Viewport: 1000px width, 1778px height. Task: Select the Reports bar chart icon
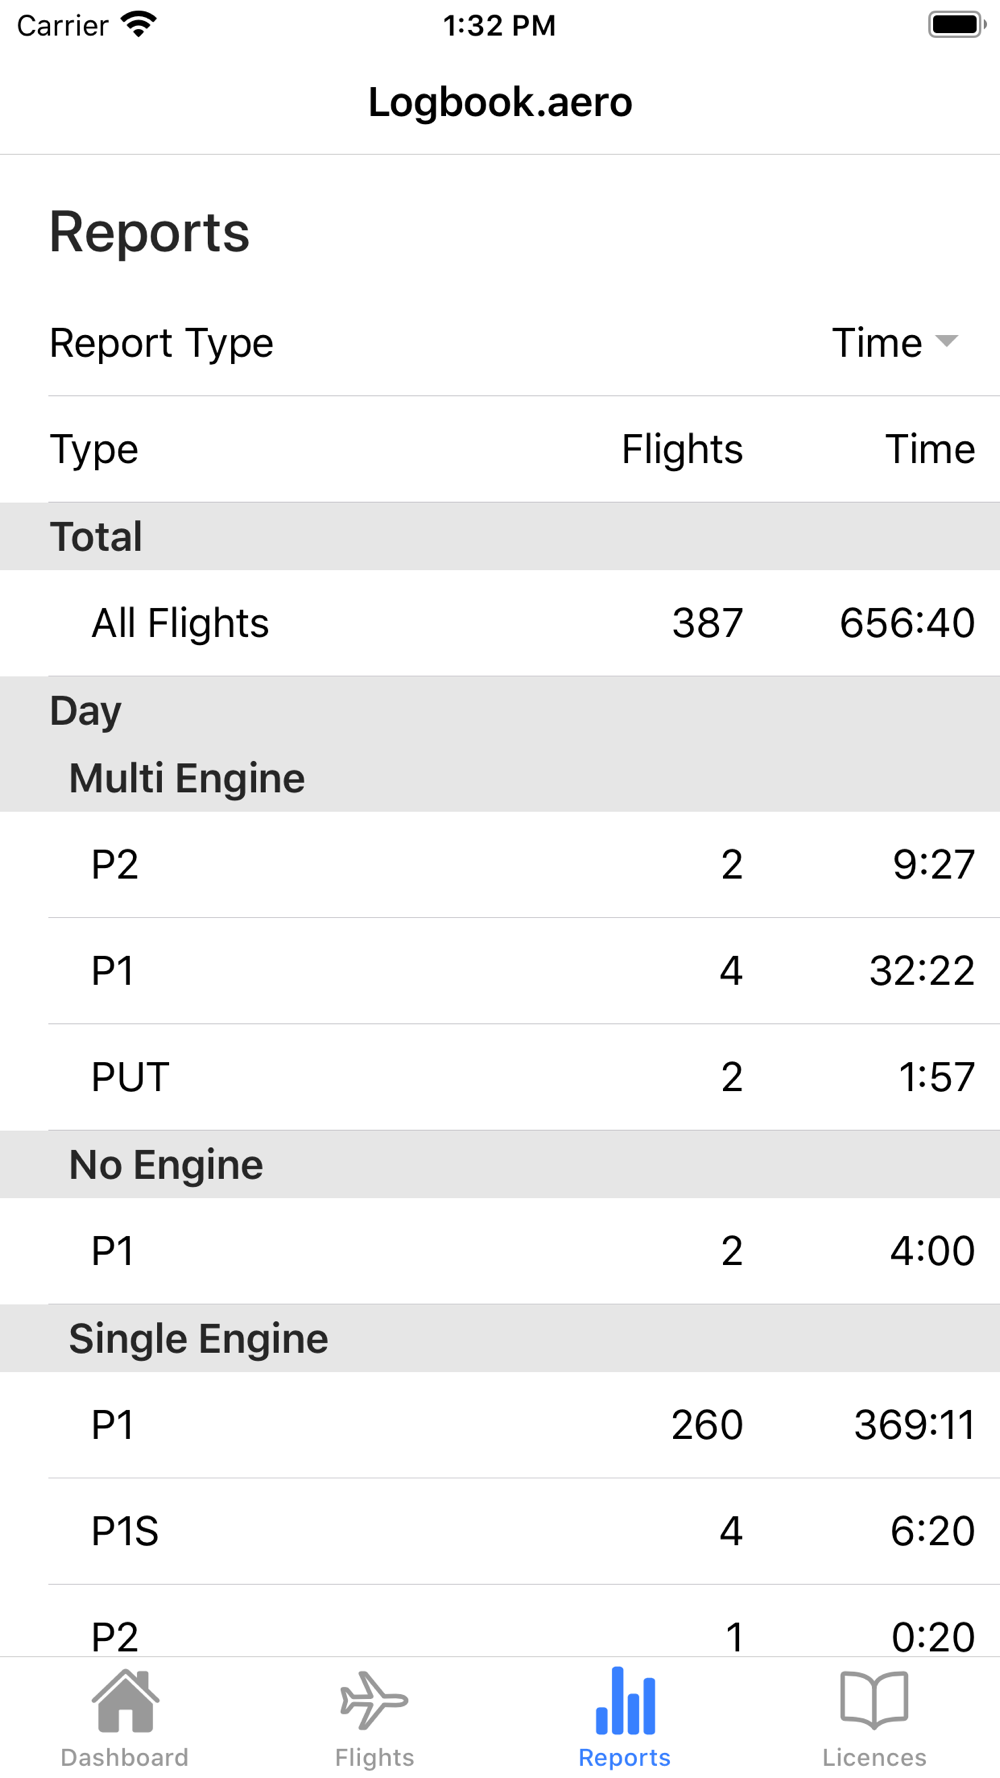pos(625,1700)
